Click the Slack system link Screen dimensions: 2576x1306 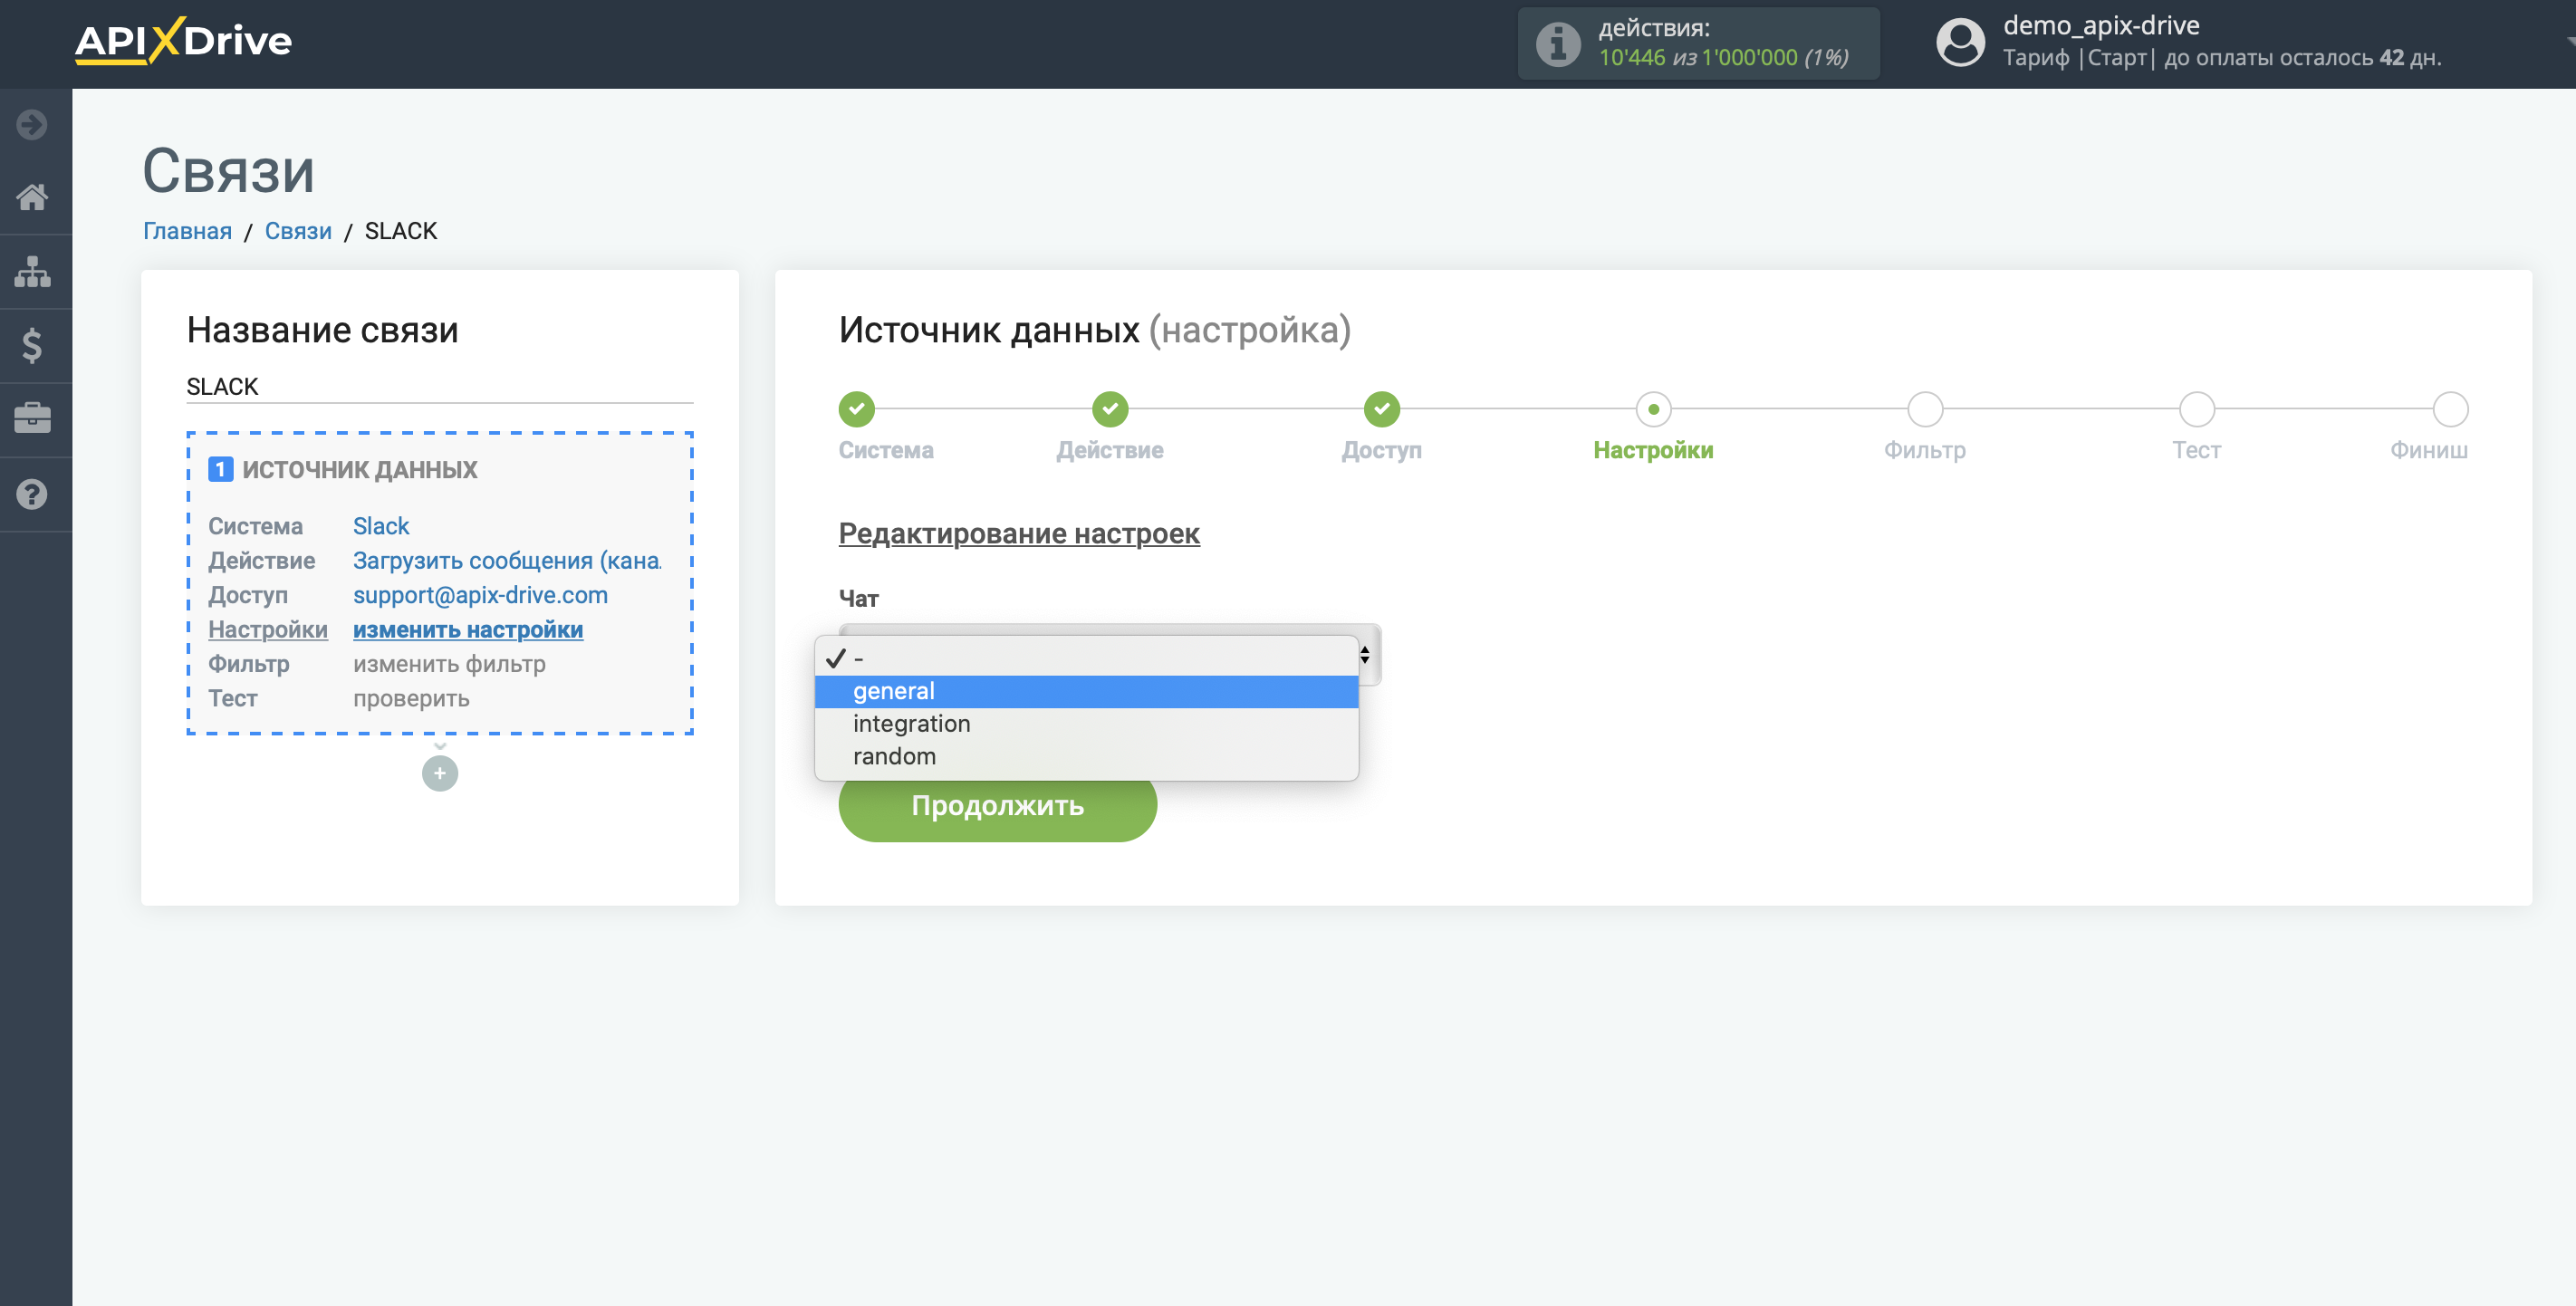coord(381,526)
